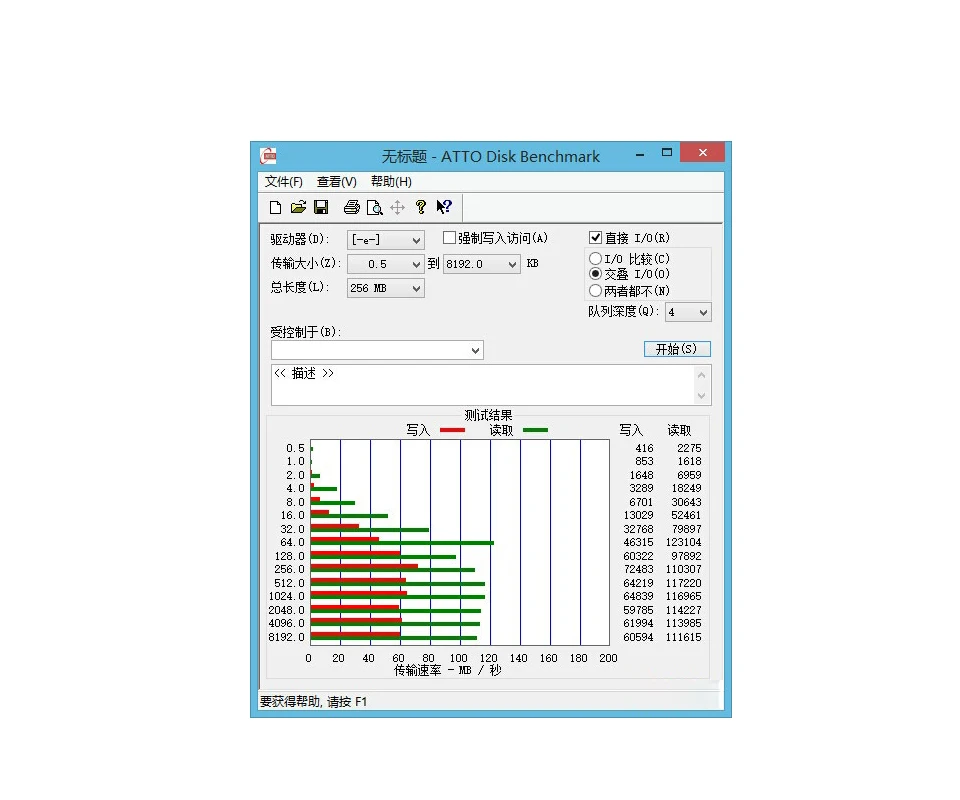Viewport: 960px width, 800px height.
Task: Open the 总长度 dropdown showing 256 MB
Action: pyautogui.click(x=386, y=288)
